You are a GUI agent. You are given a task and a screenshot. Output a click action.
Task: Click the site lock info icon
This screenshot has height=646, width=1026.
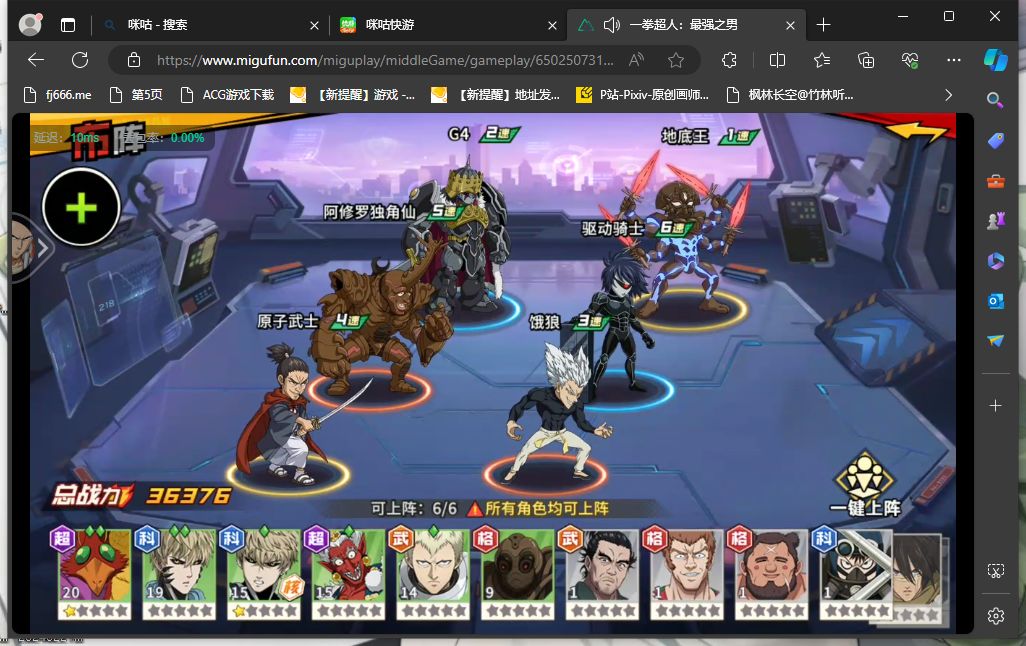[x=133, y=60]
